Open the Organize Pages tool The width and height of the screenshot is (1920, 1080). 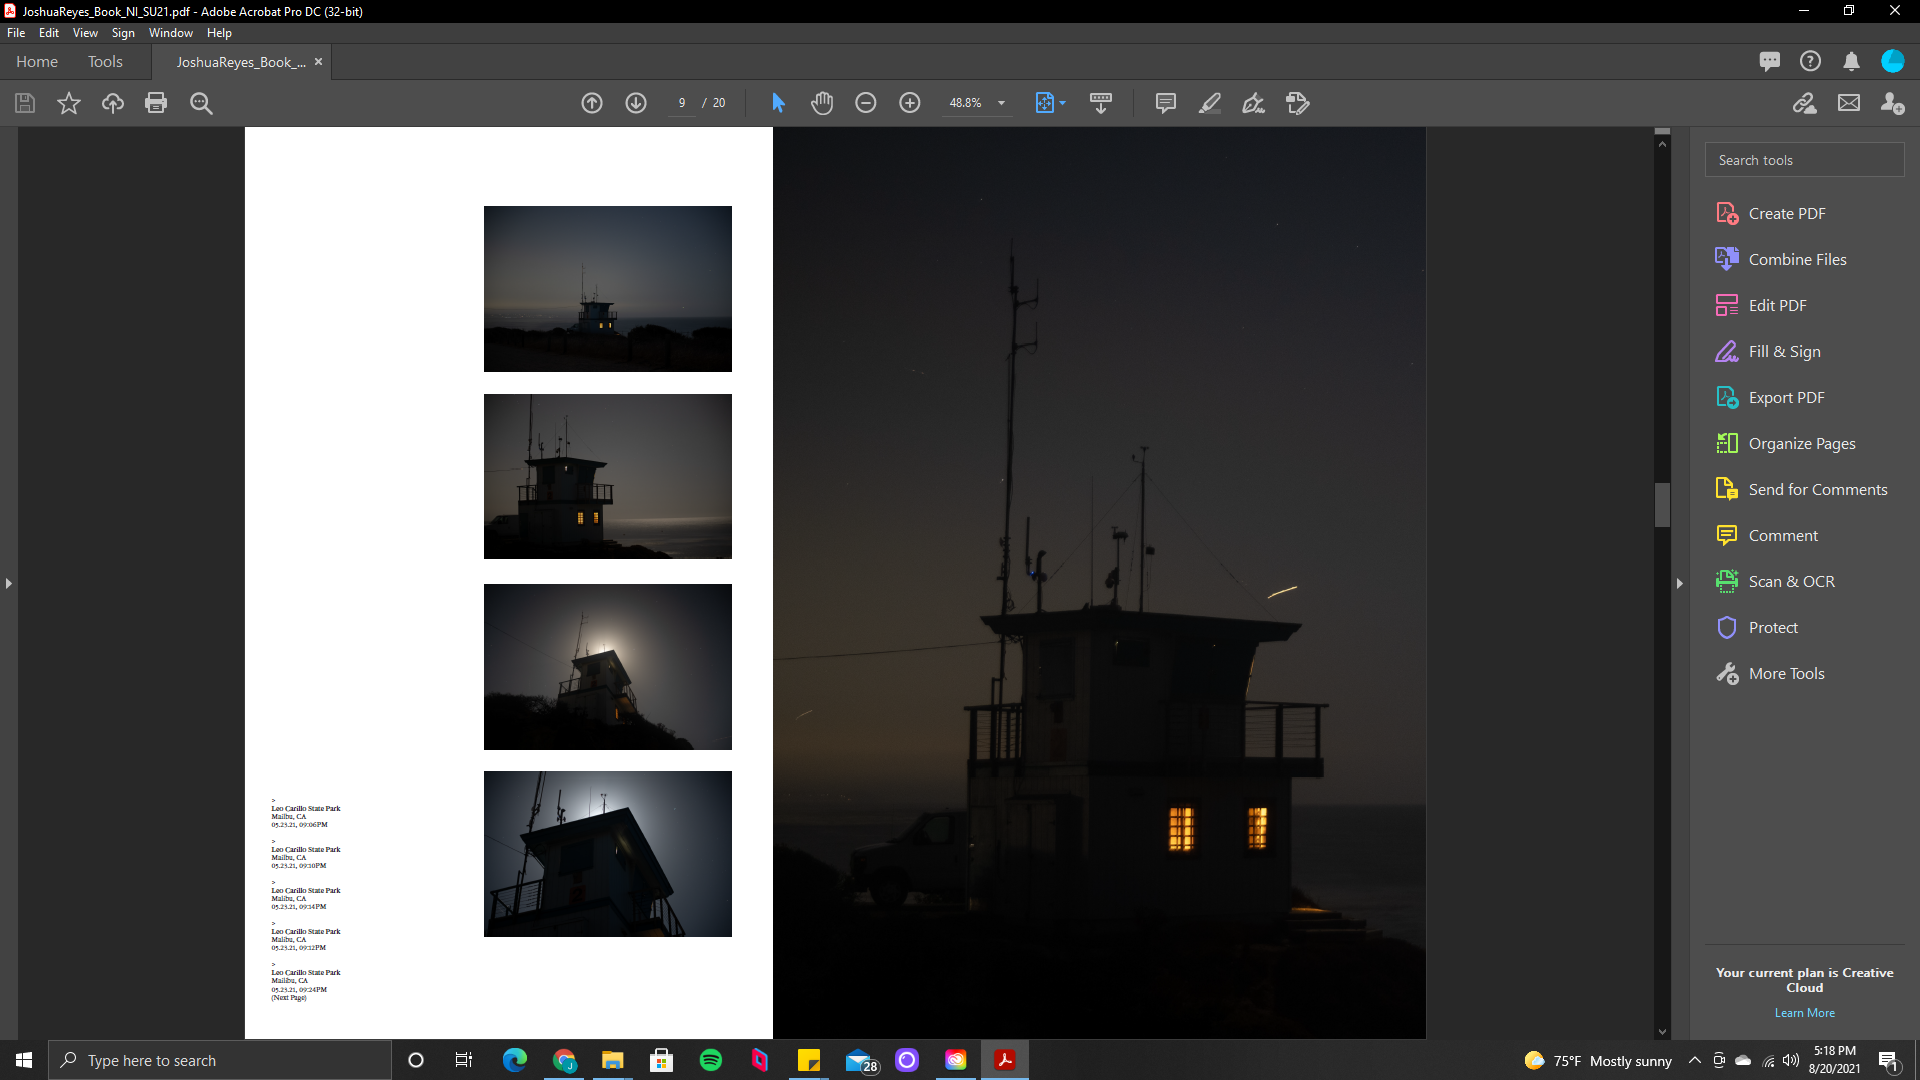tap(1801, 443)
